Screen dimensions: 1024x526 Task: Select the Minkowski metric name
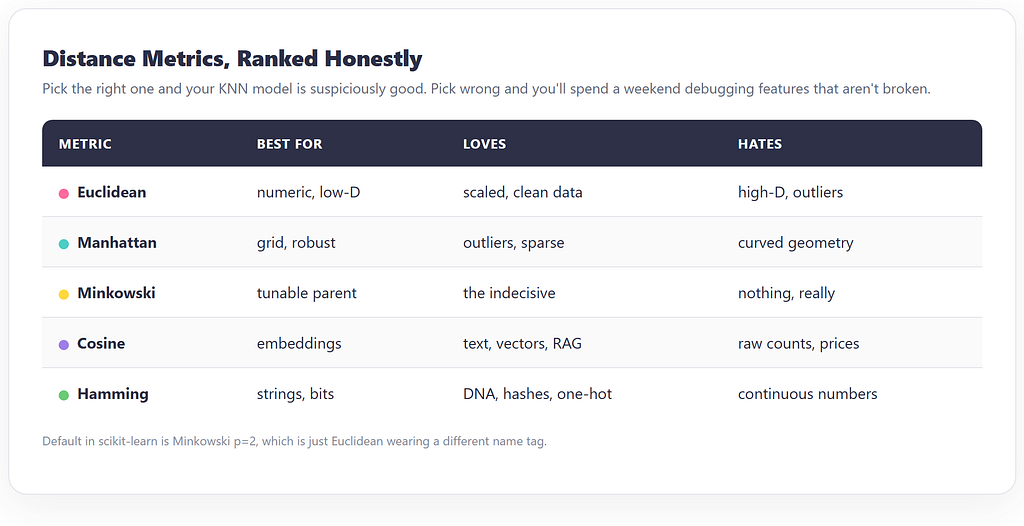click(116, 293)
